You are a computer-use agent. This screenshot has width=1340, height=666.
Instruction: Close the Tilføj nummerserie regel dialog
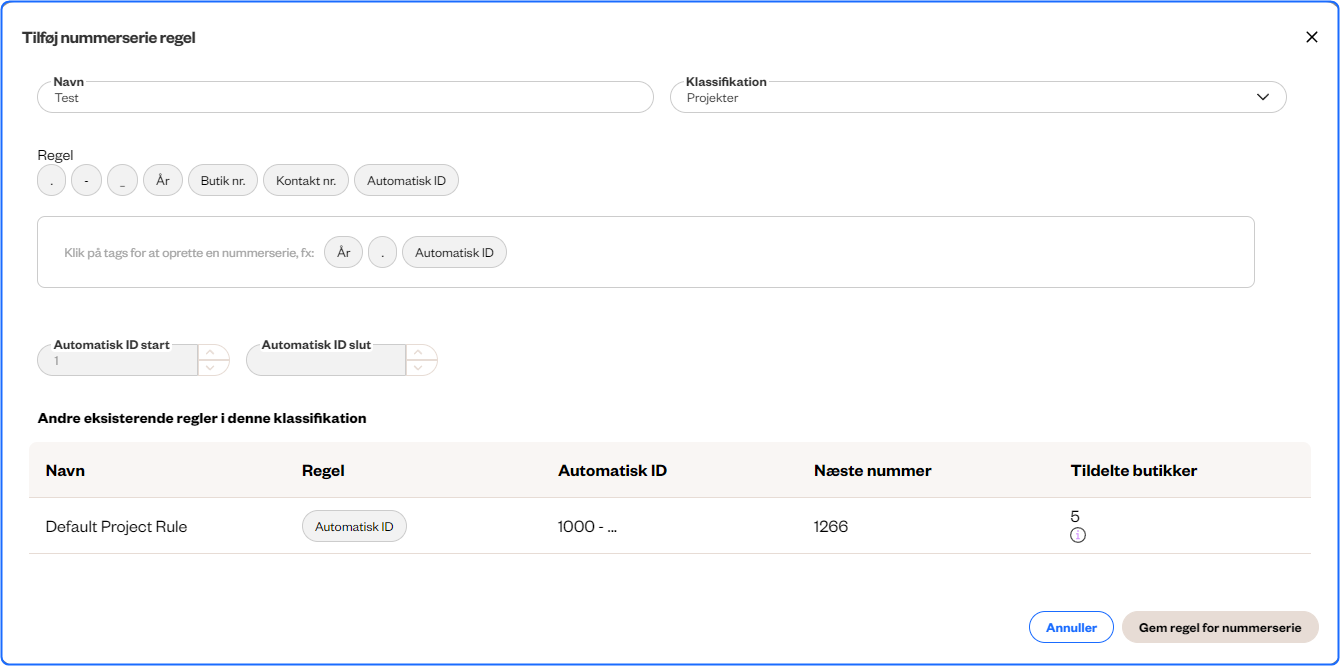click(1312, 37)
